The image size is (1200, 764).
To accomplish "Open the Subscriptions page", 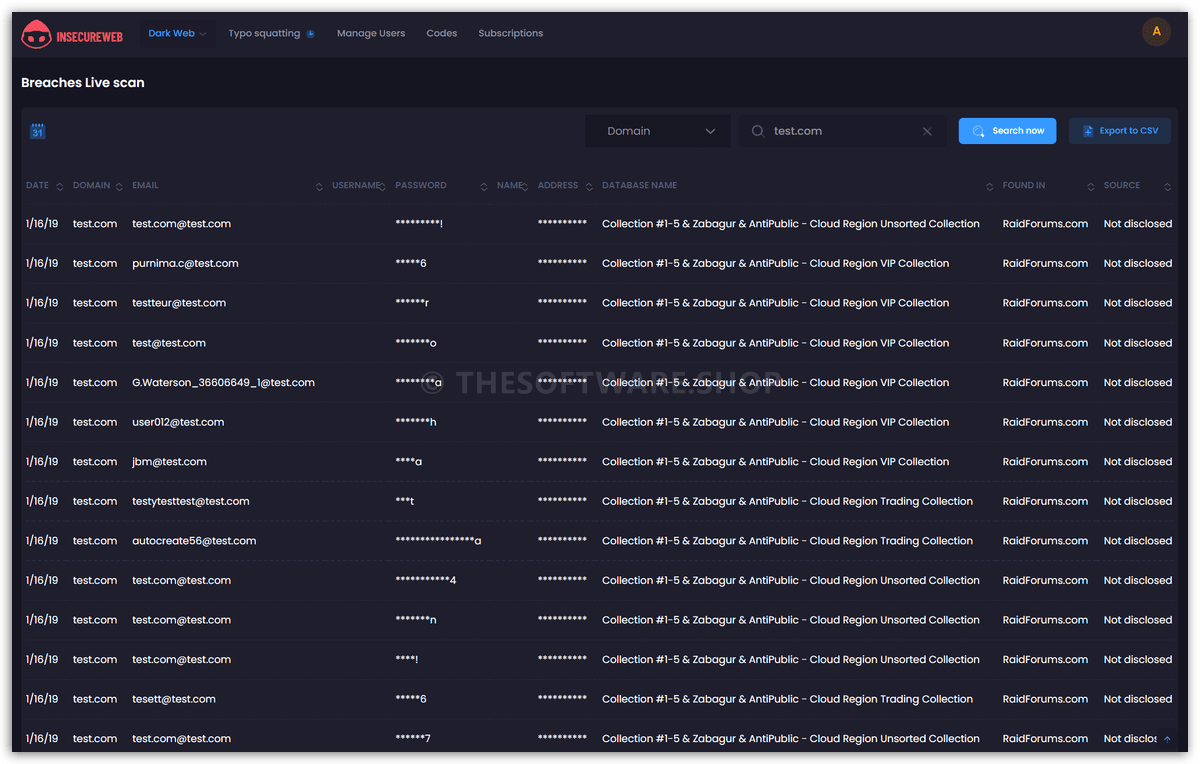I will click(x=511, y=33).
